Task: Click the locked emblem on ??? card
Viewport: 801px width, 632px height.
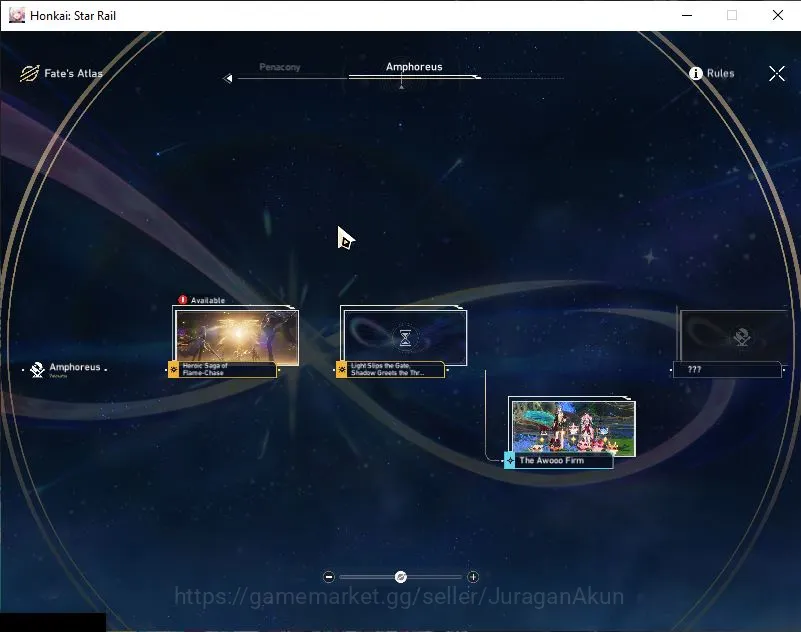Action: (x=742, y=337)
